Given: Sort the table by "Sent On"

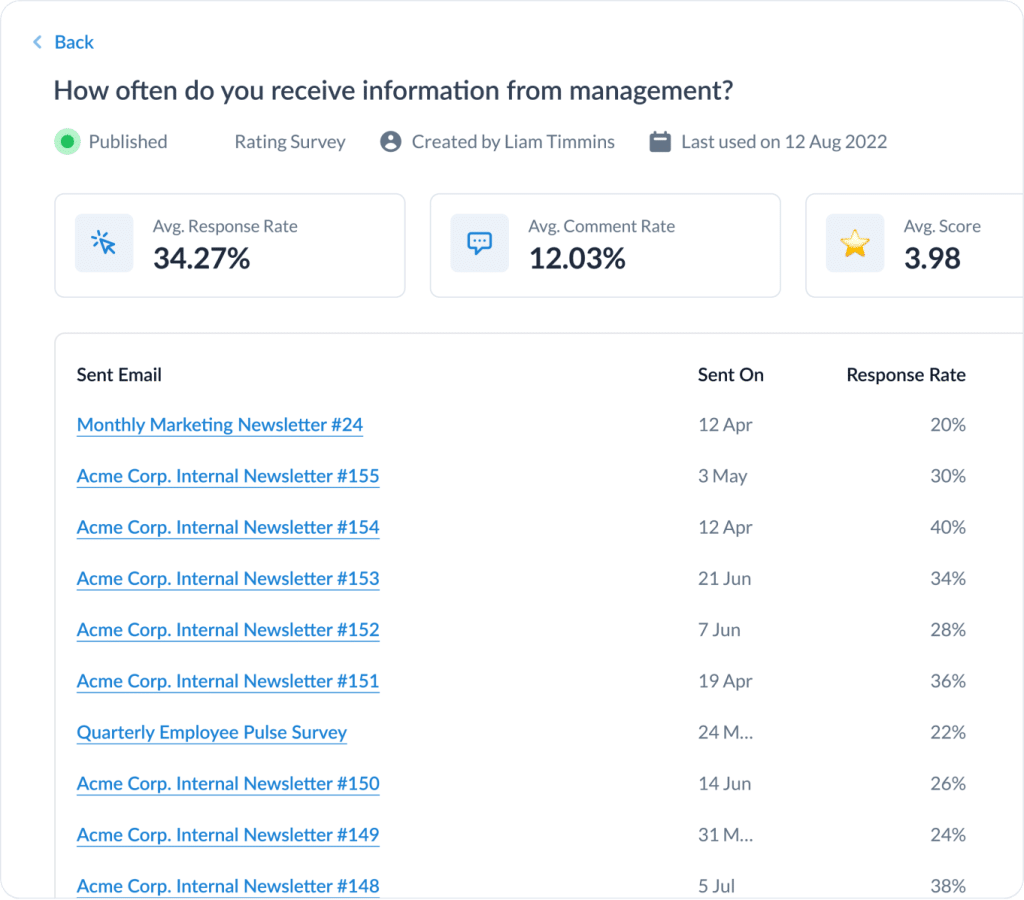Looking at the screenshot, I should tap(730, 374).
